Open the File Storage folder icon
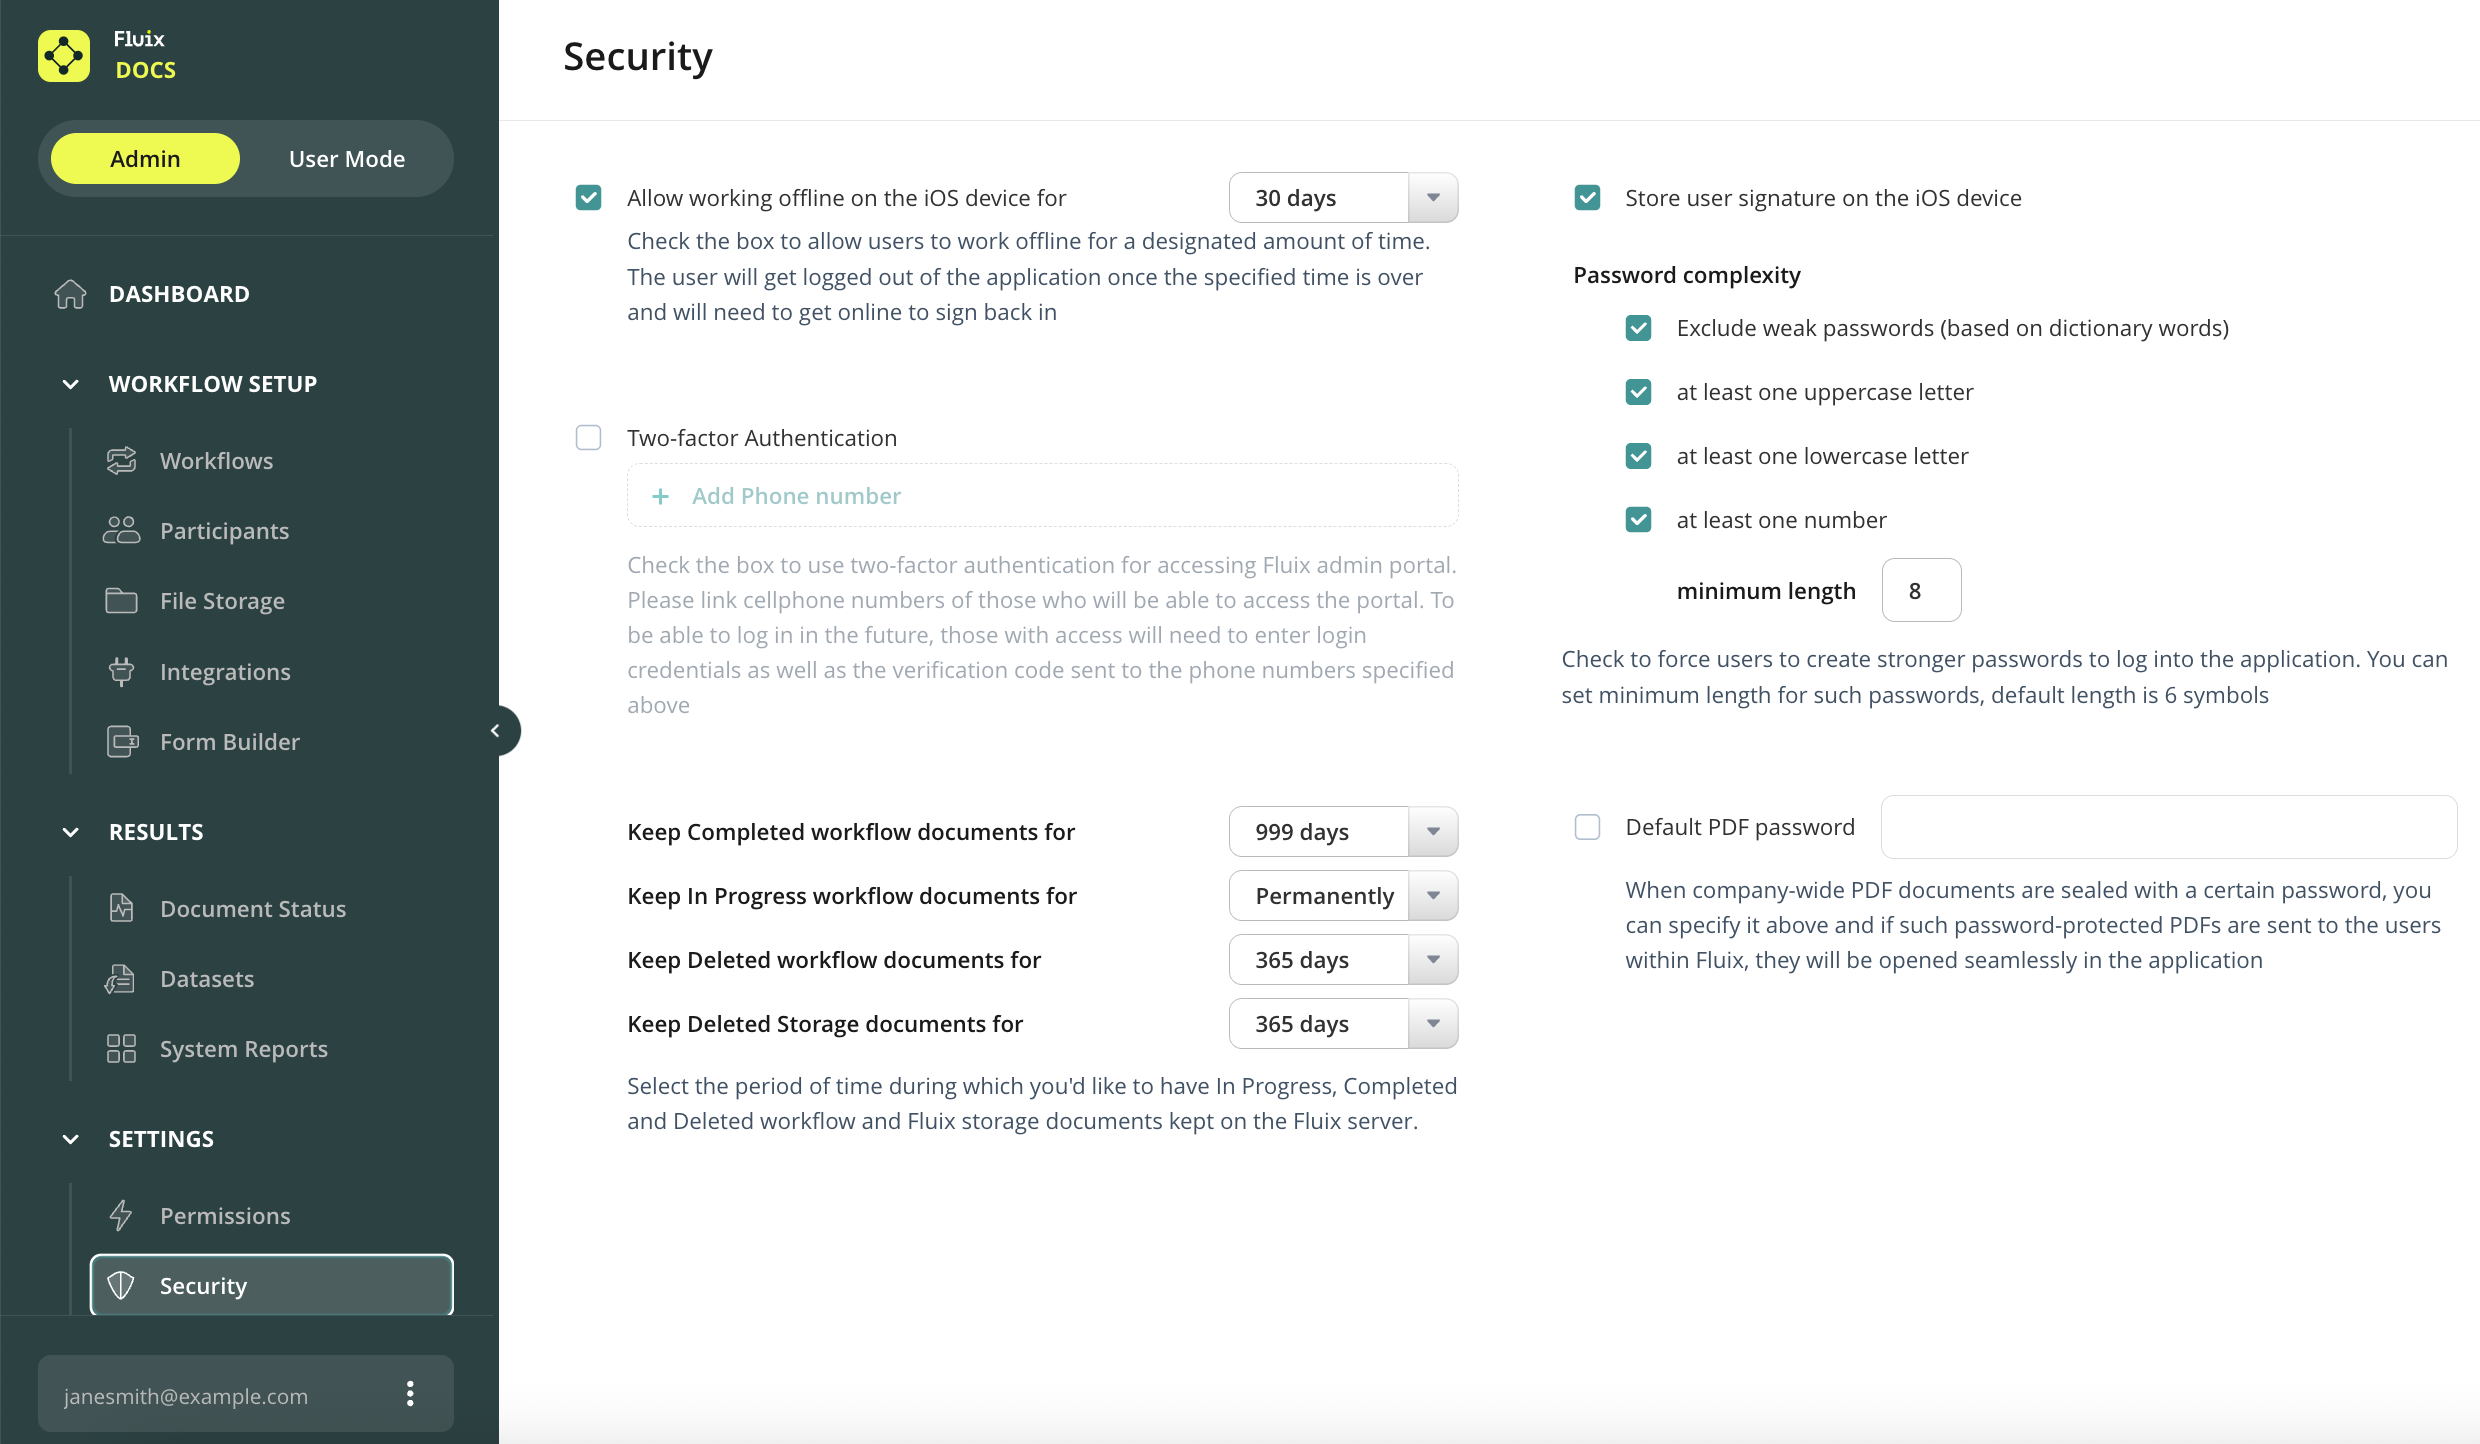The width and height of the screenshot is (2480, 1444). click(121, 601)
